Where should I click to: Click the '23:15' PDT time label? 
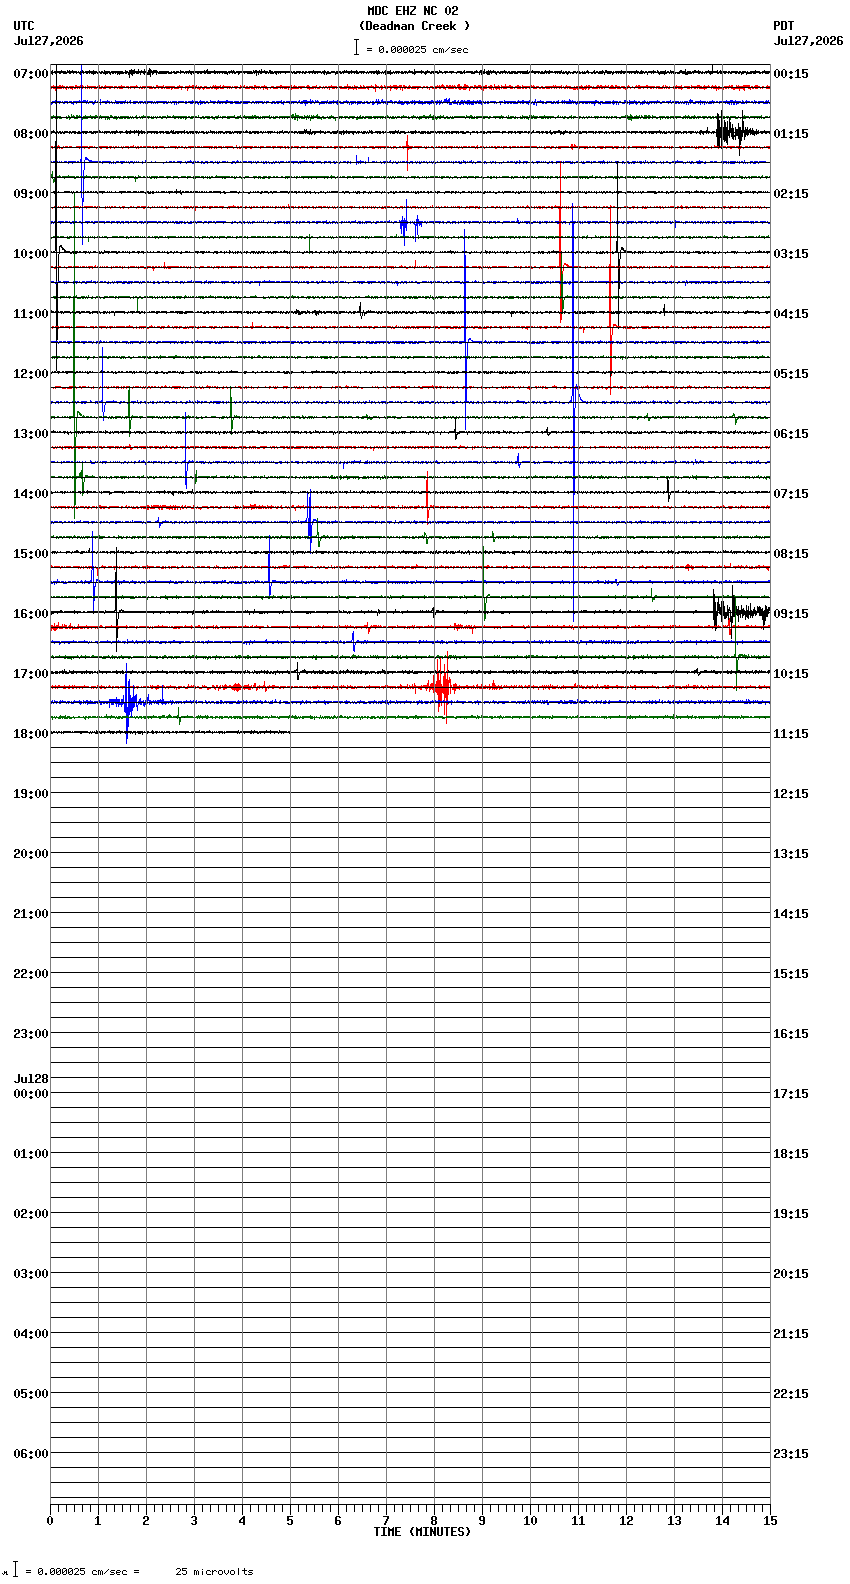(x=791, y=1454)
